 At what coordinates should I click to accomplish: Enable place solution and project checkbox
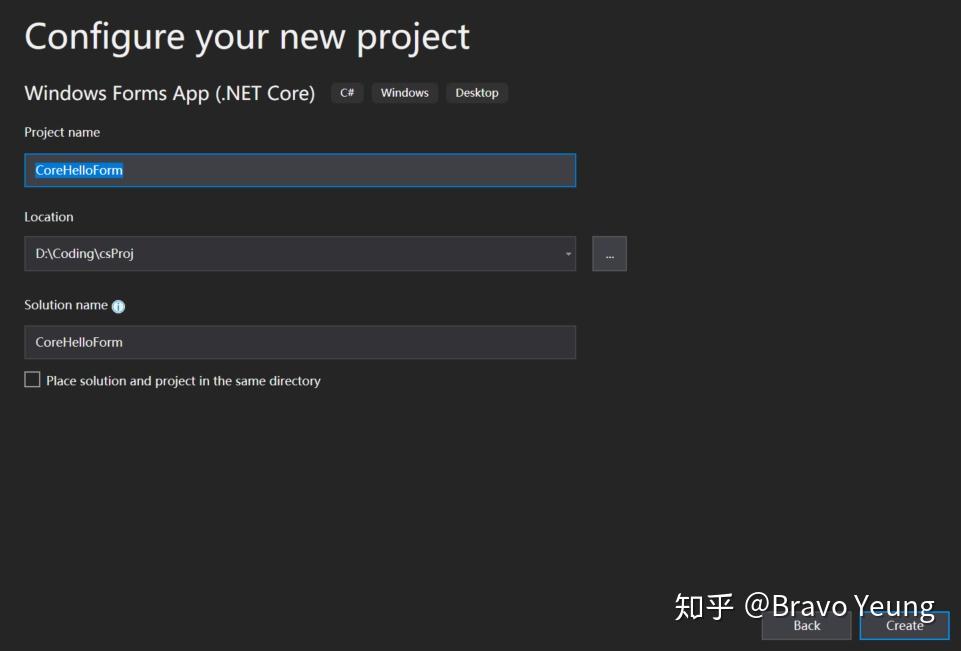click(x=33, y=380)
